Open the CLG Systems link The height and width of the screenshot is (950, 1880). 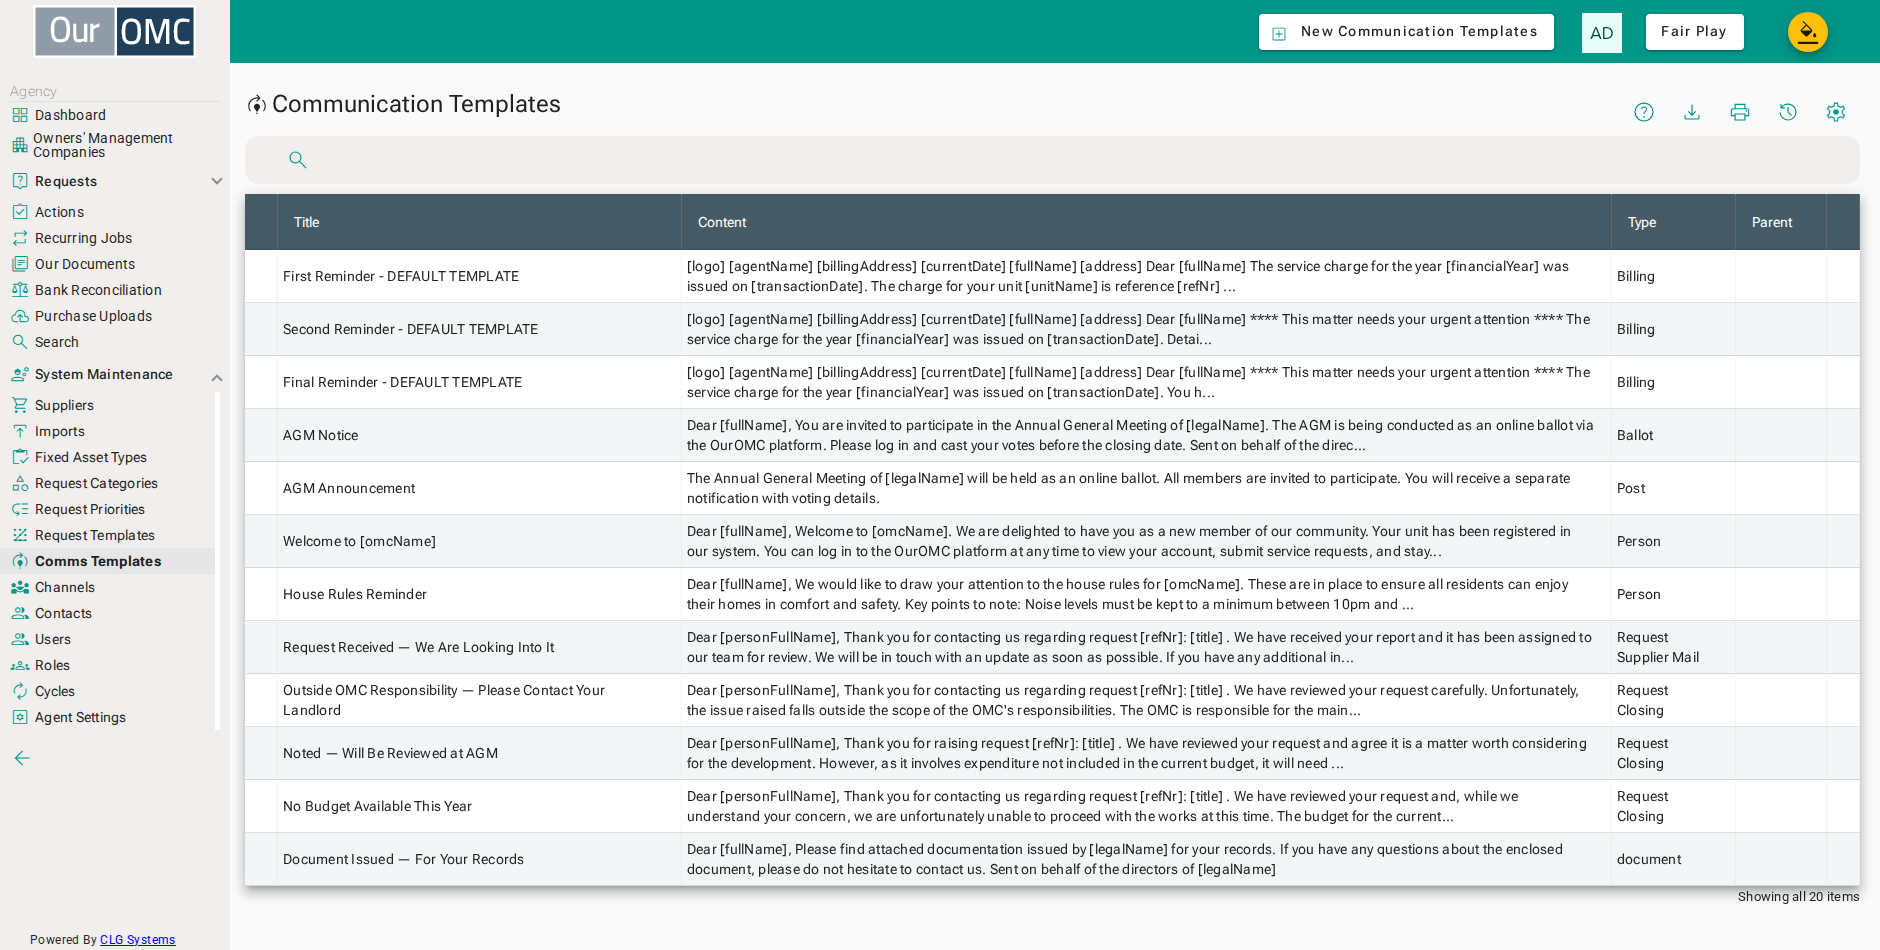(x=137, y=940)
